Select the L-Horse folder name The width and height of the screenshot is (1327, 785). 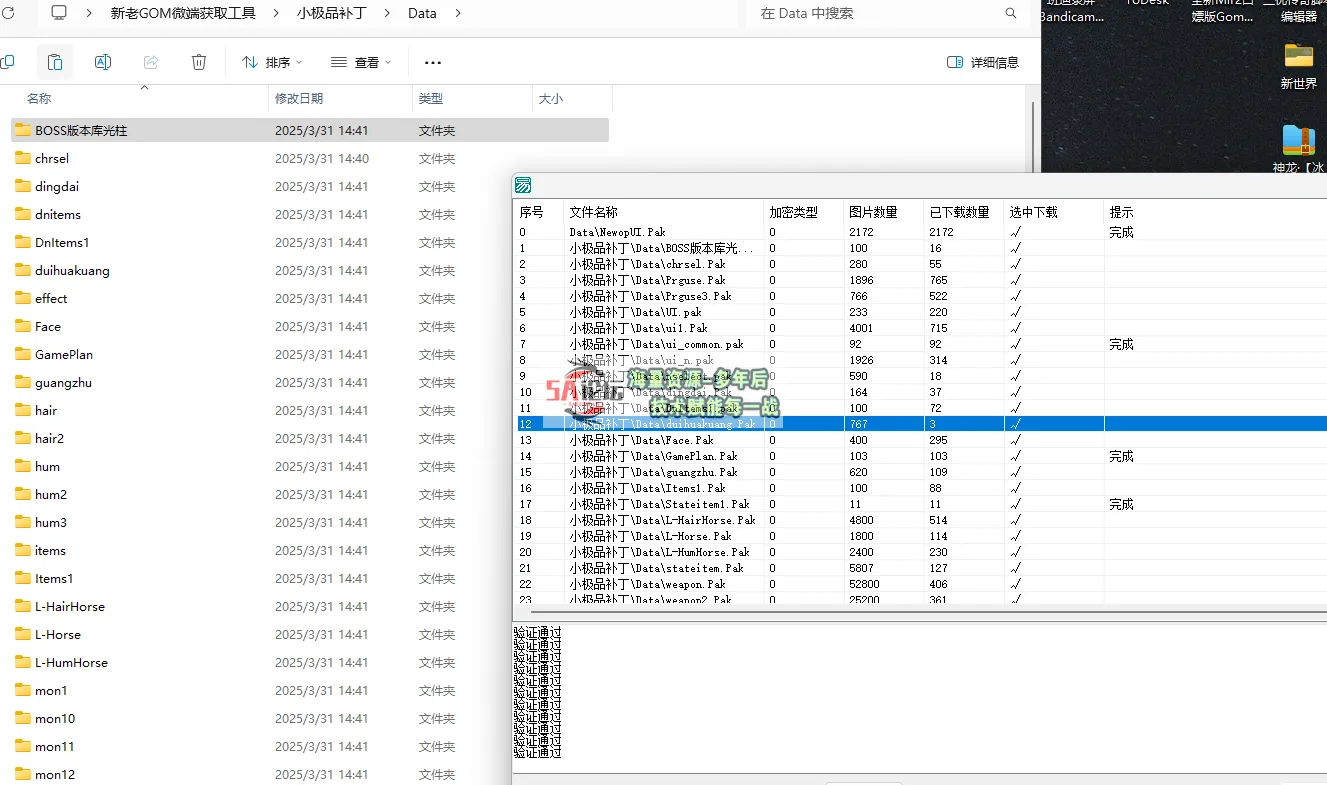(58, 634)
